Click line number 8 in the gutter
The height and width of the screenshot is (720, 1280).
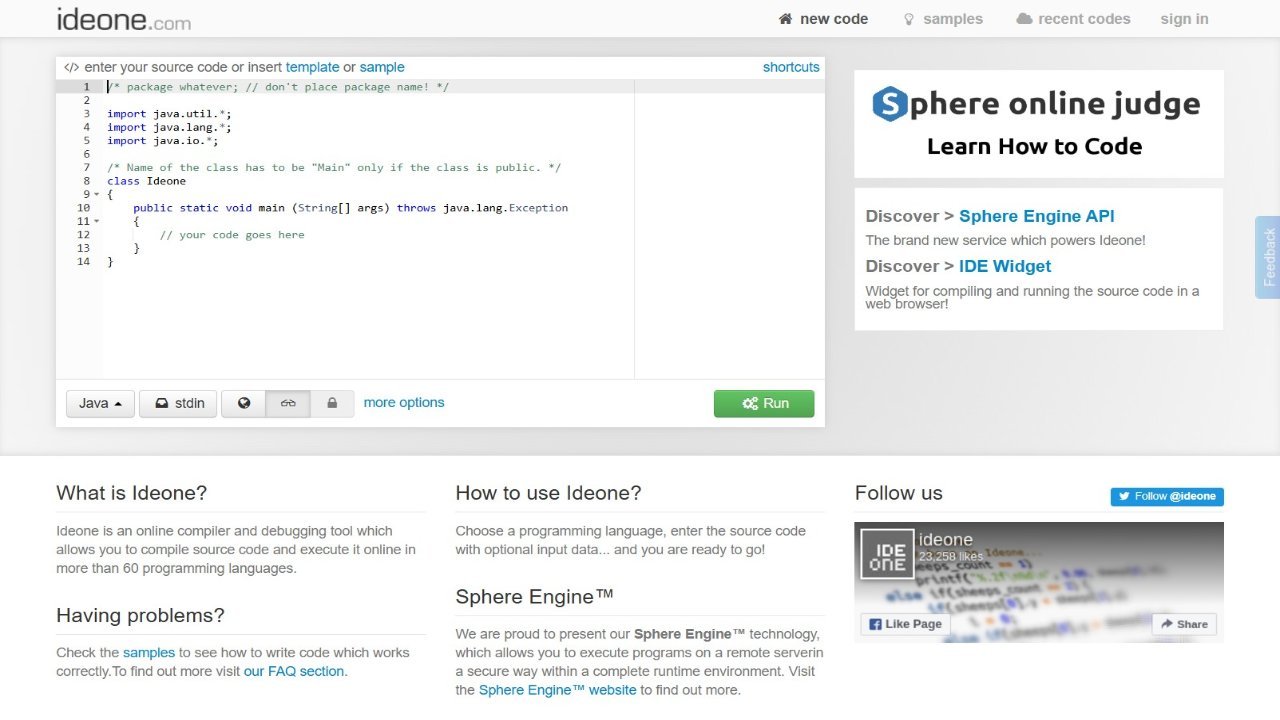[86, 181]
